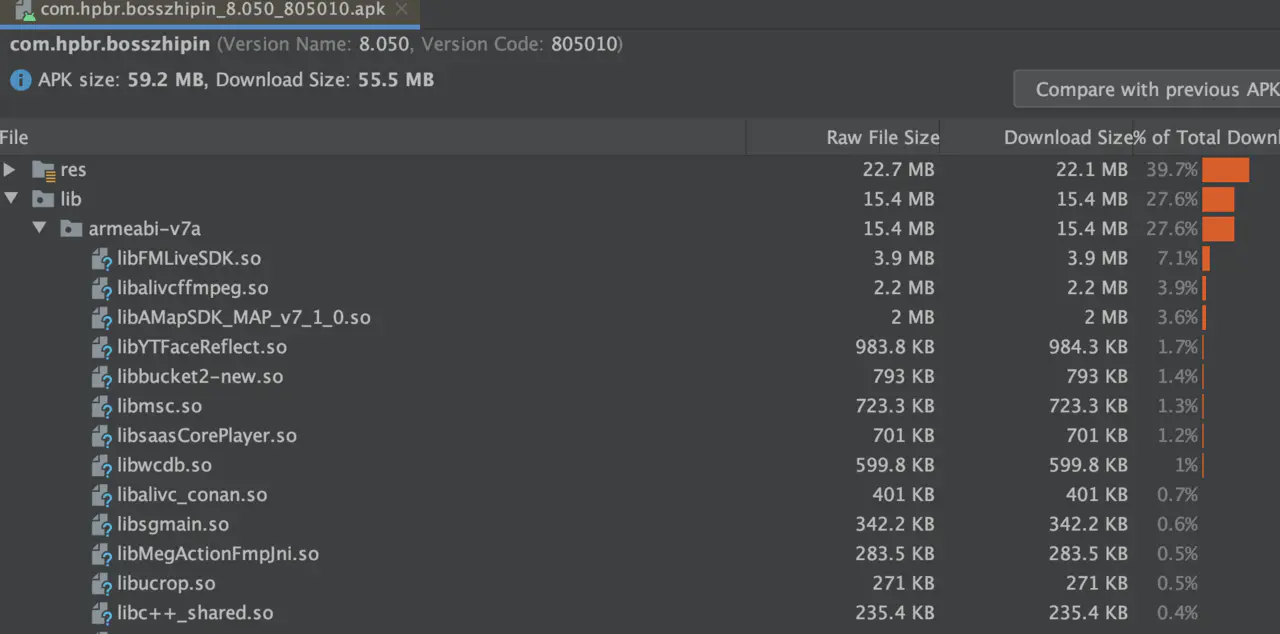Viewport: 1280px width, 634px height.
Task: Click the armeabi-v7a folder icon
Action: pos(71,229)
